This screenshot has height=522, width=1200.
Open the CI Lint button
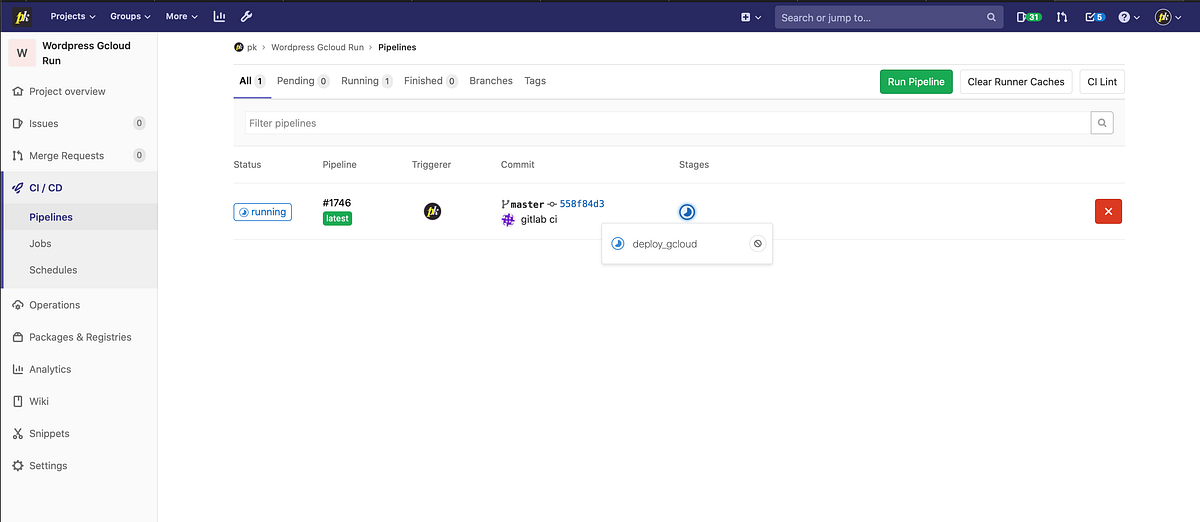click(x=1102, y=82)
